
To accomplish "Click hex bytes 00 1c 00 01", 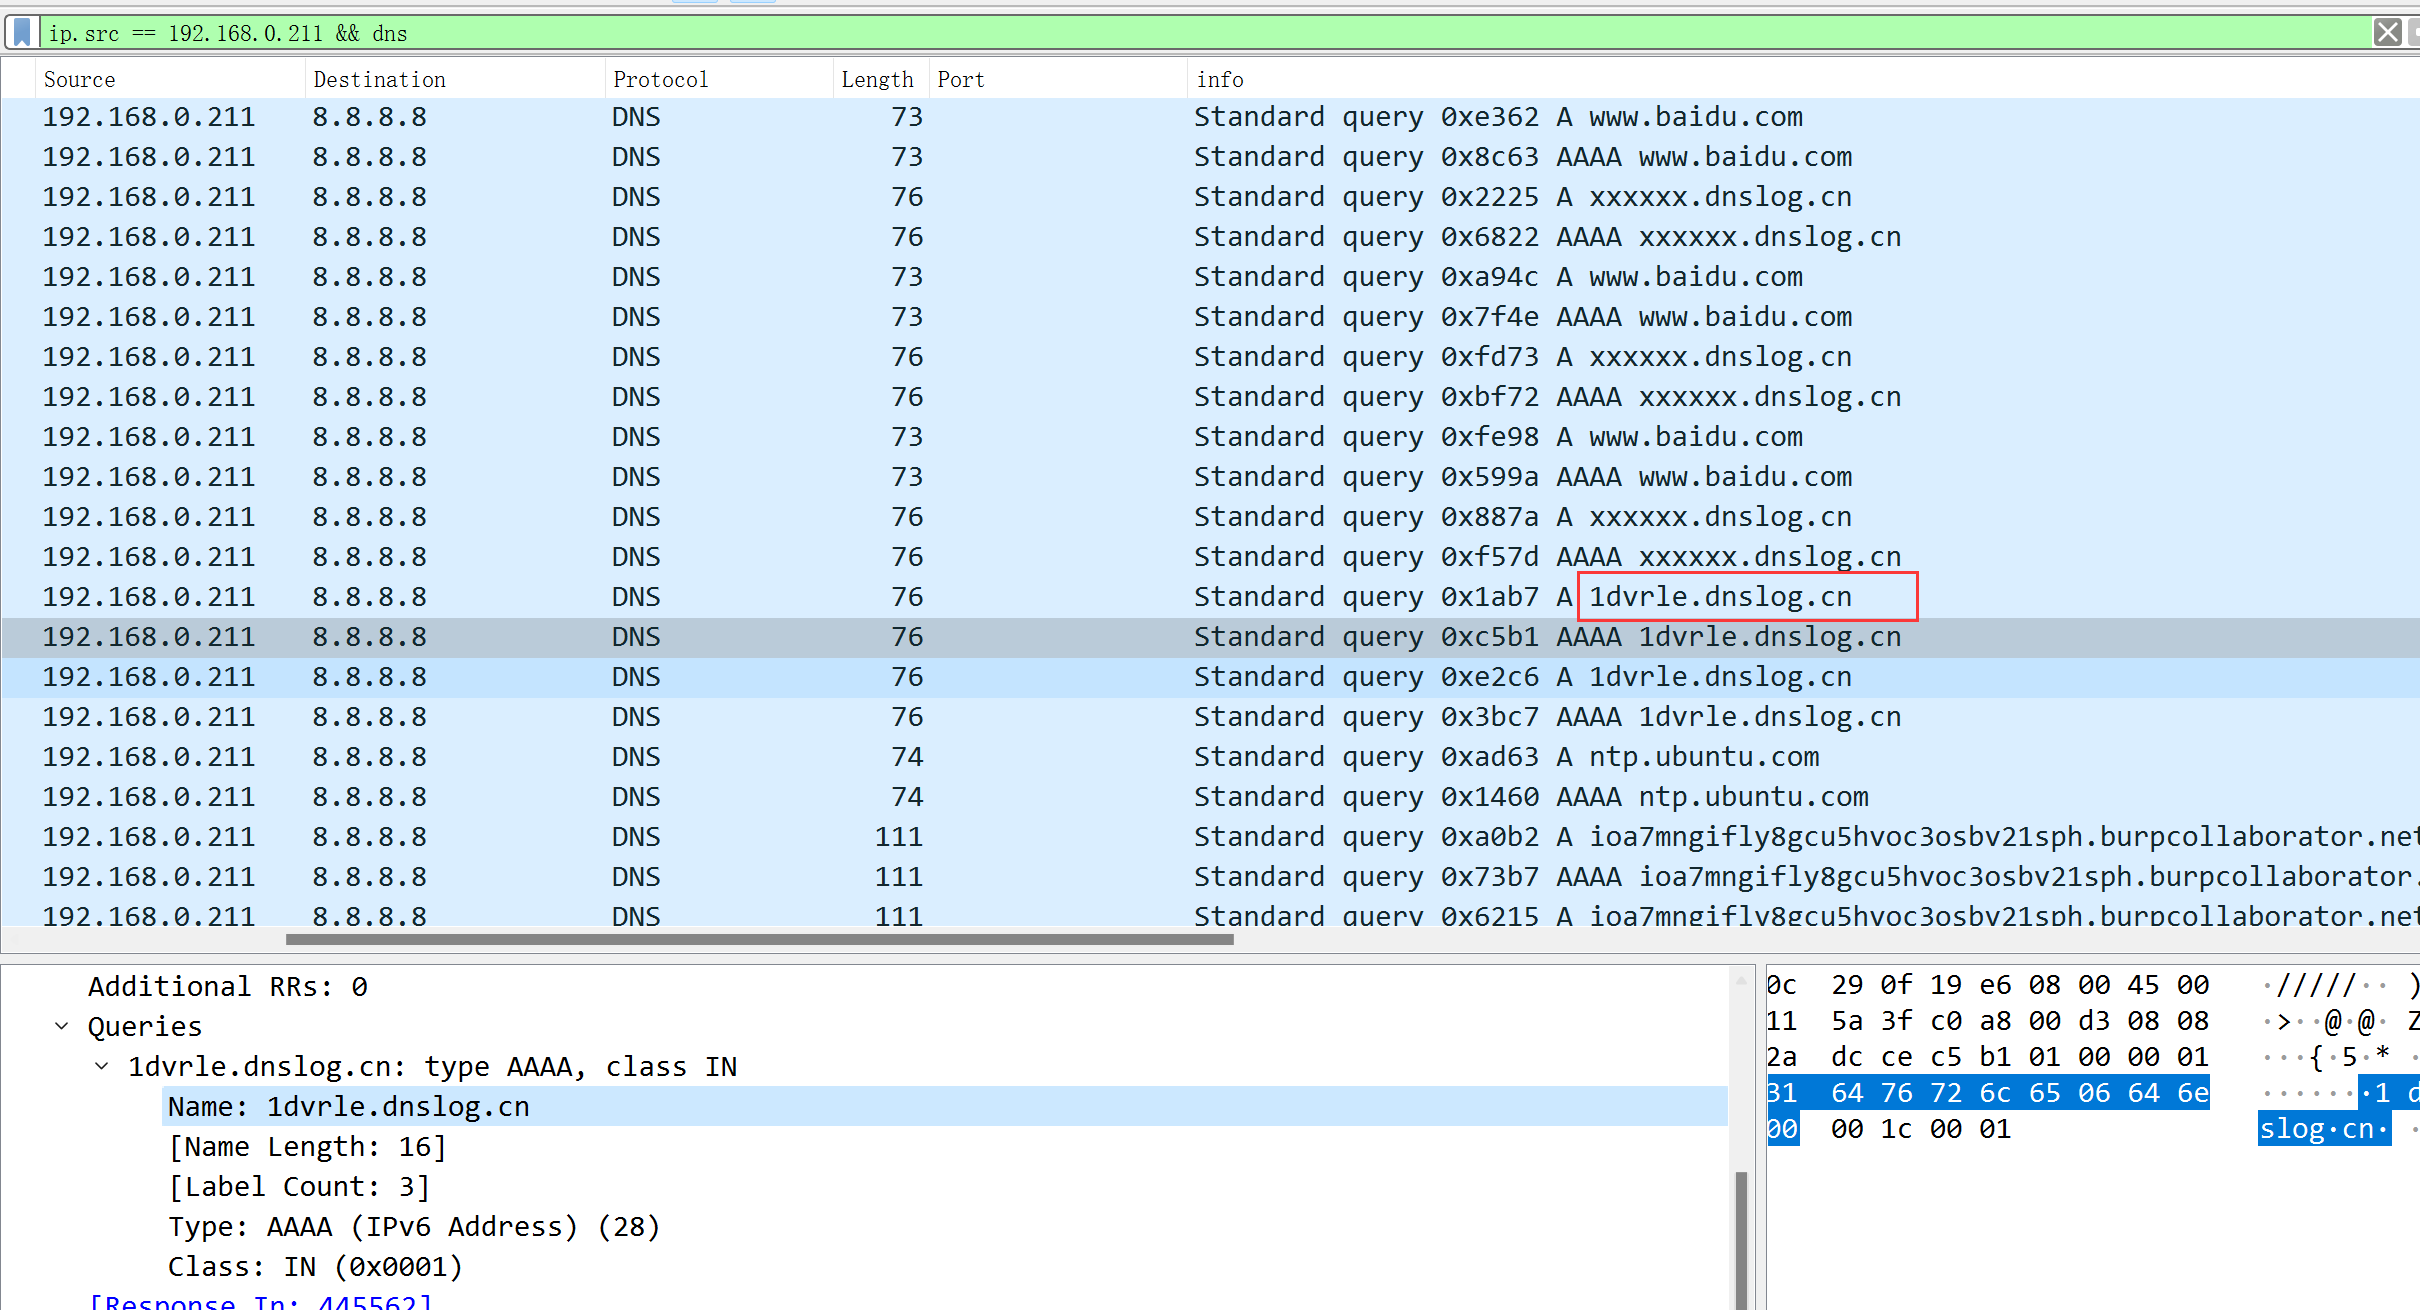I will pos(1921,1129).
